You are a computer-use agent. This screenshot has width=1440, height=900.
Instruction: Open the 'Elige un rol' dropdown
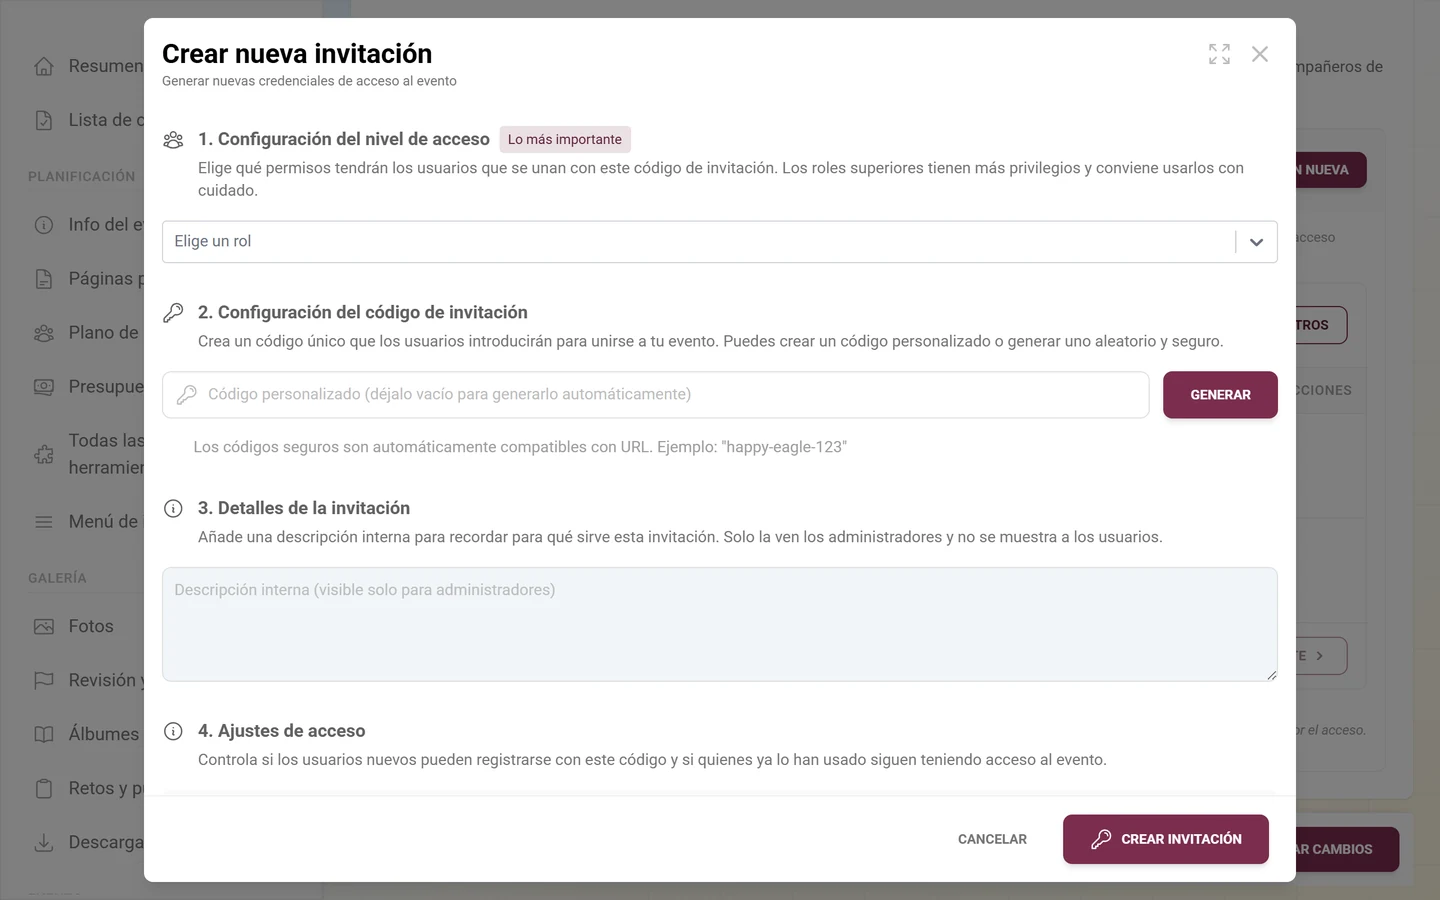tap(720, 242)
